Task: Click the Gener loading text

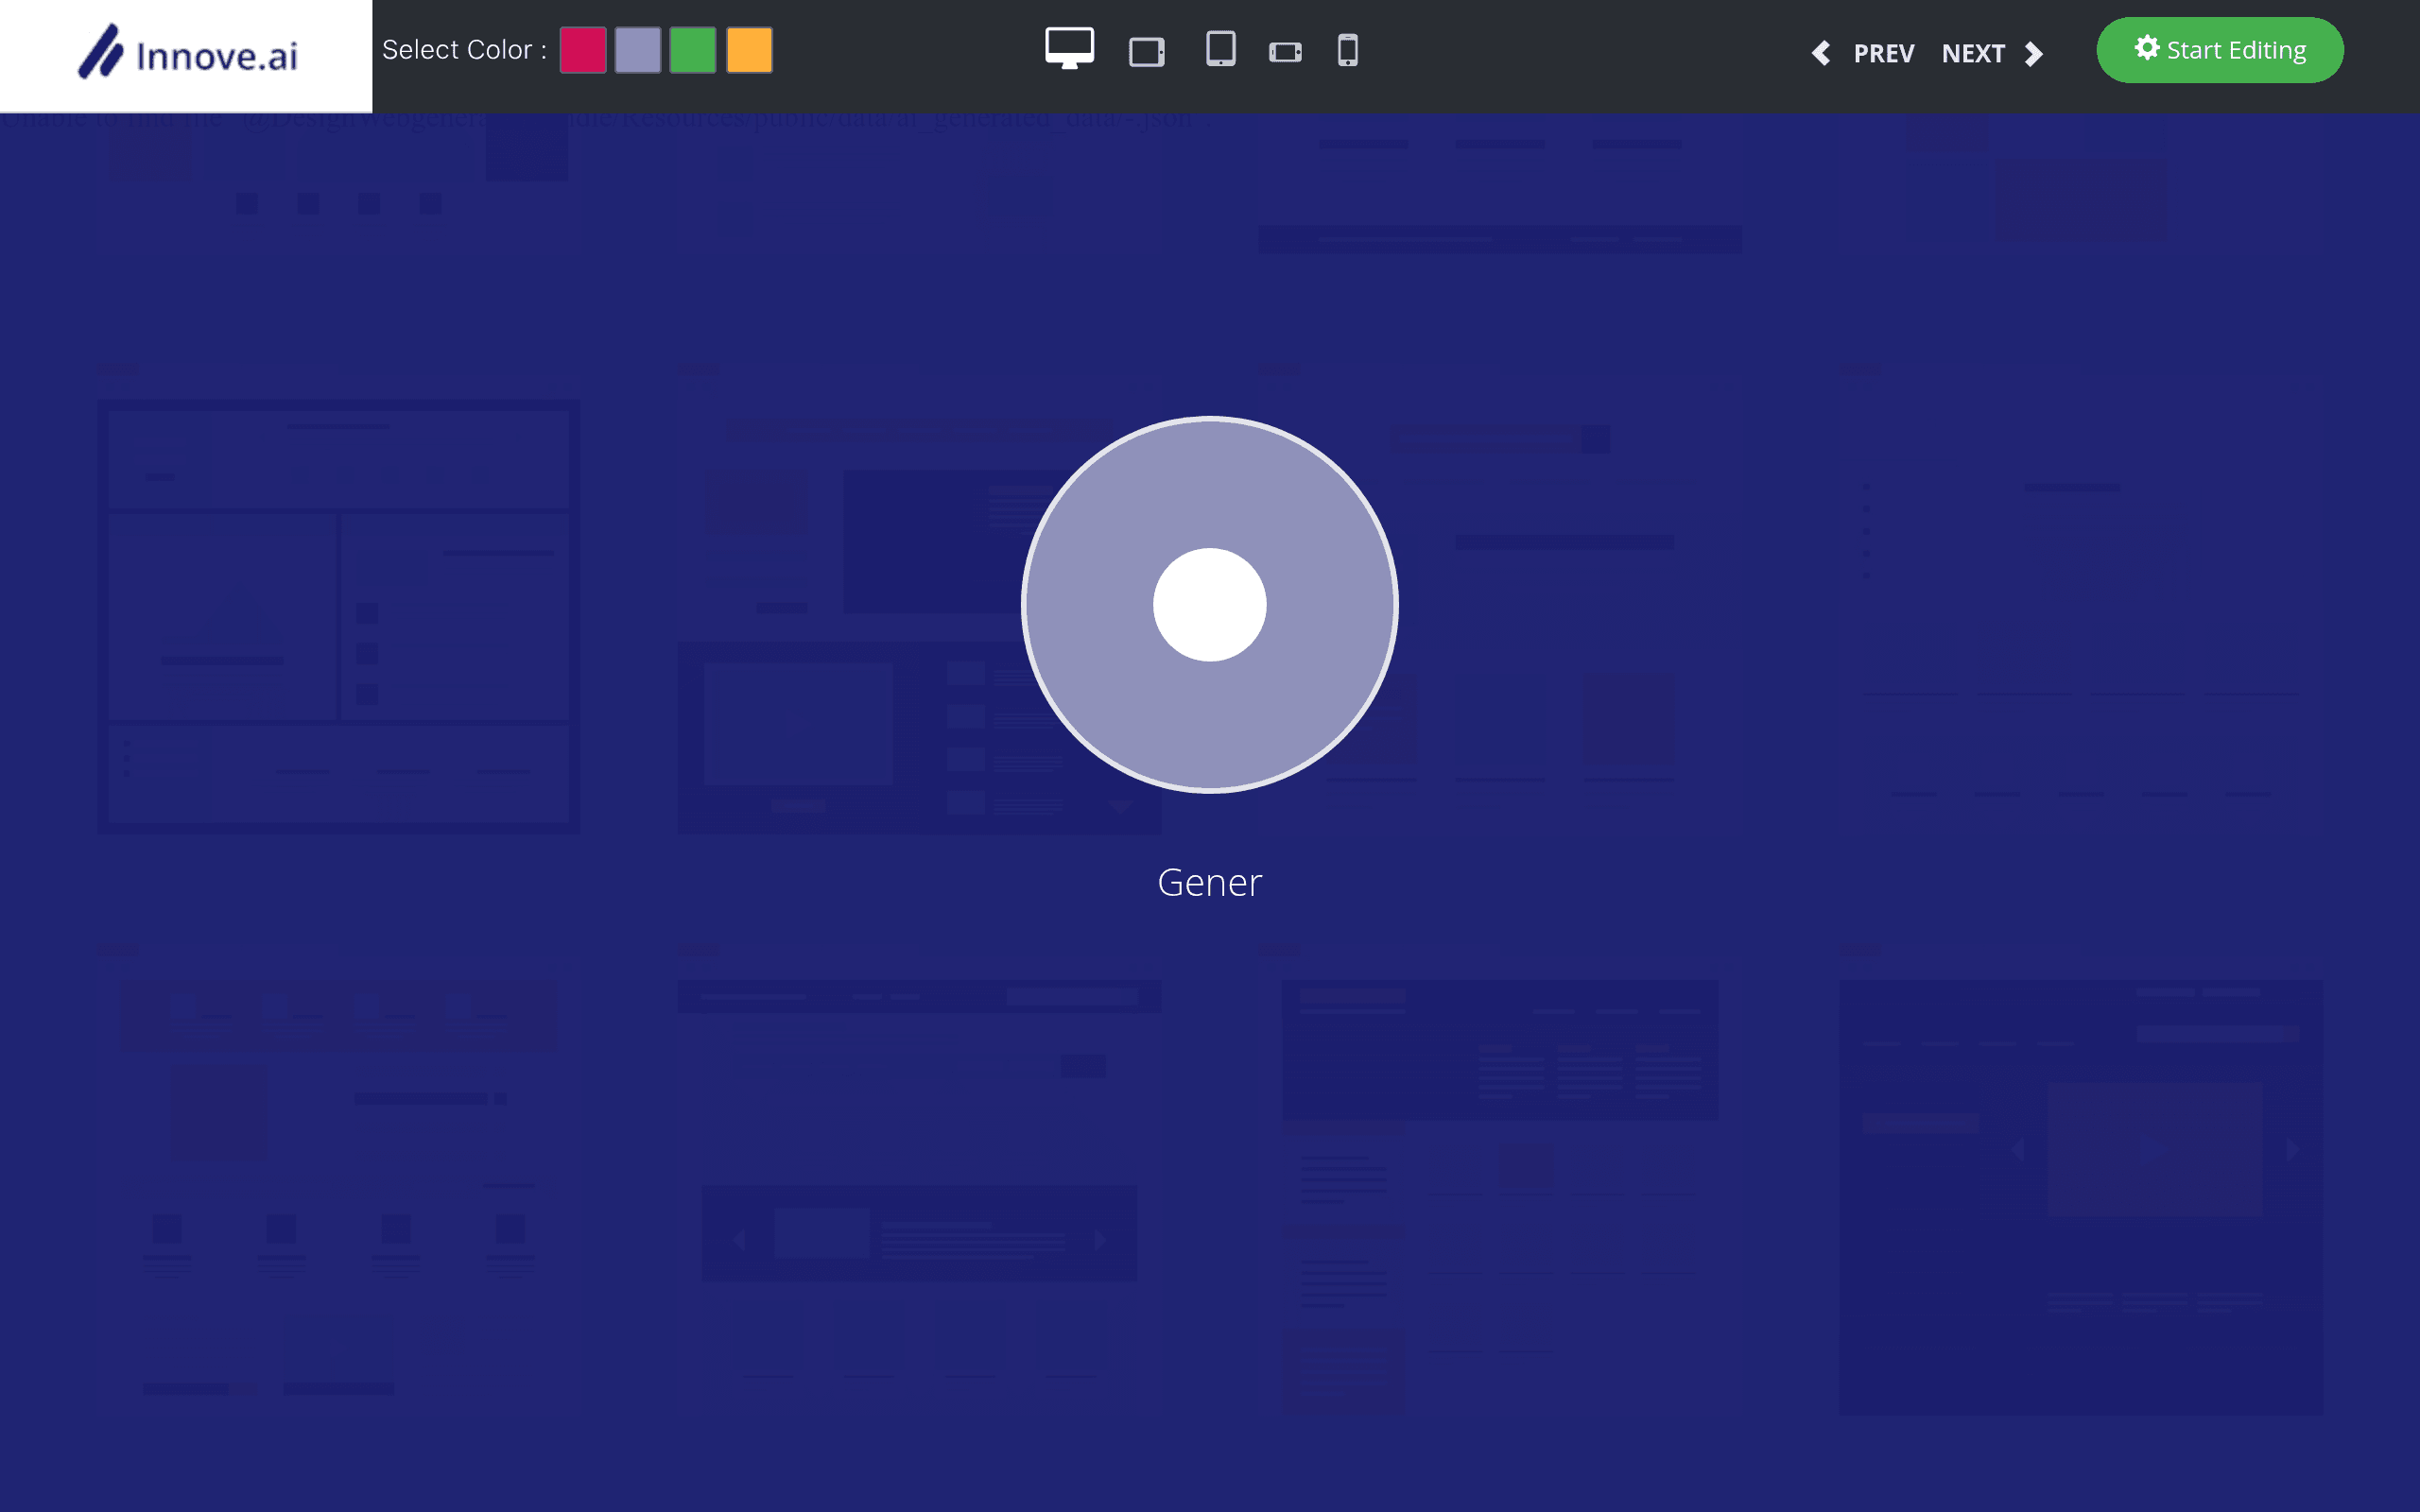Action: tap(1210, 883)
